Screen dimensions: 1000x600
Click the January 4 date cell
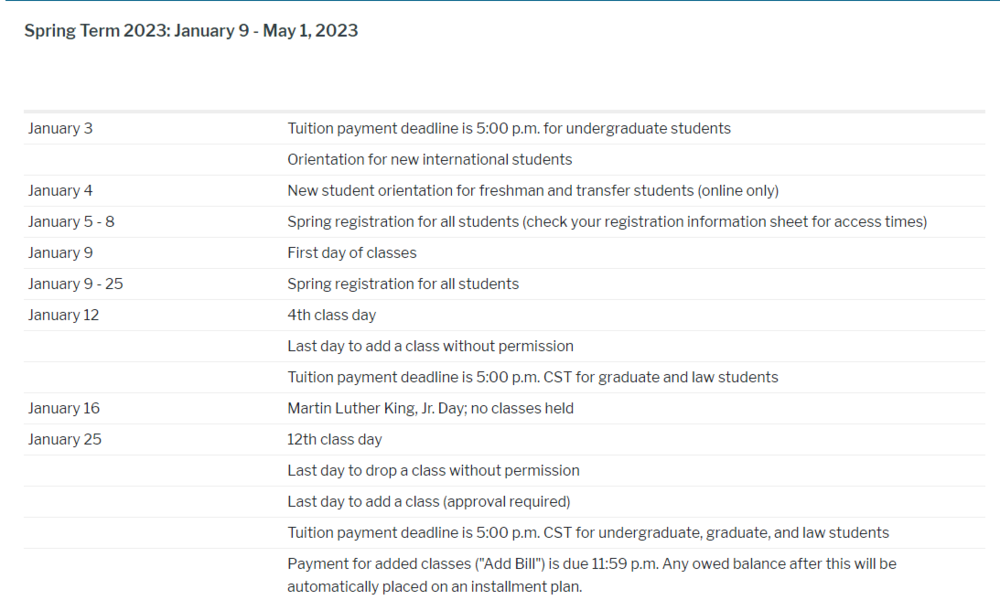tap(60, 190)
